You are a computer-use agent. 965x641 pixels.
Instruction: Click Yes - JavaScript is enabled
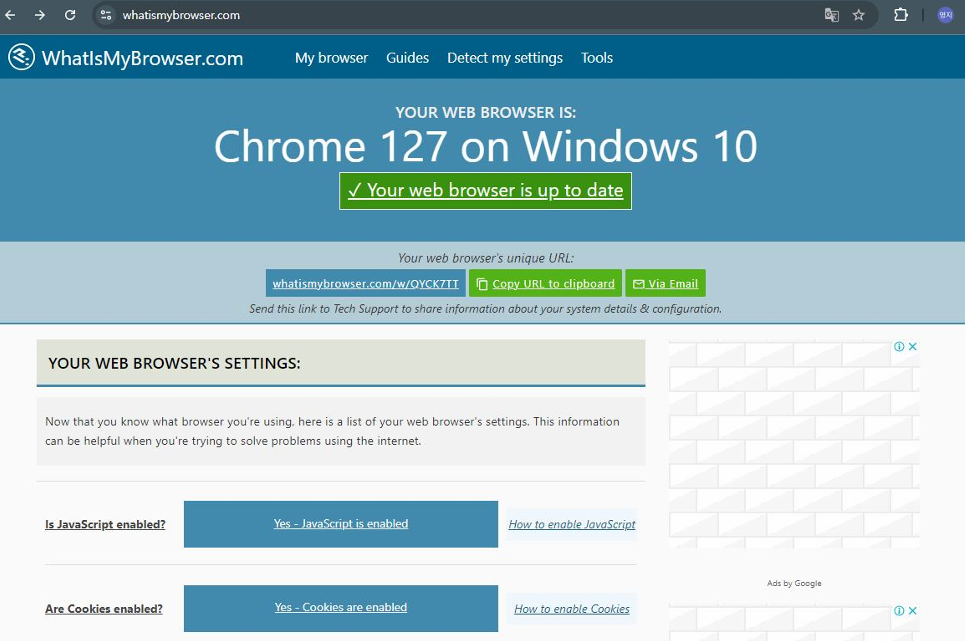tap(341, 524)
